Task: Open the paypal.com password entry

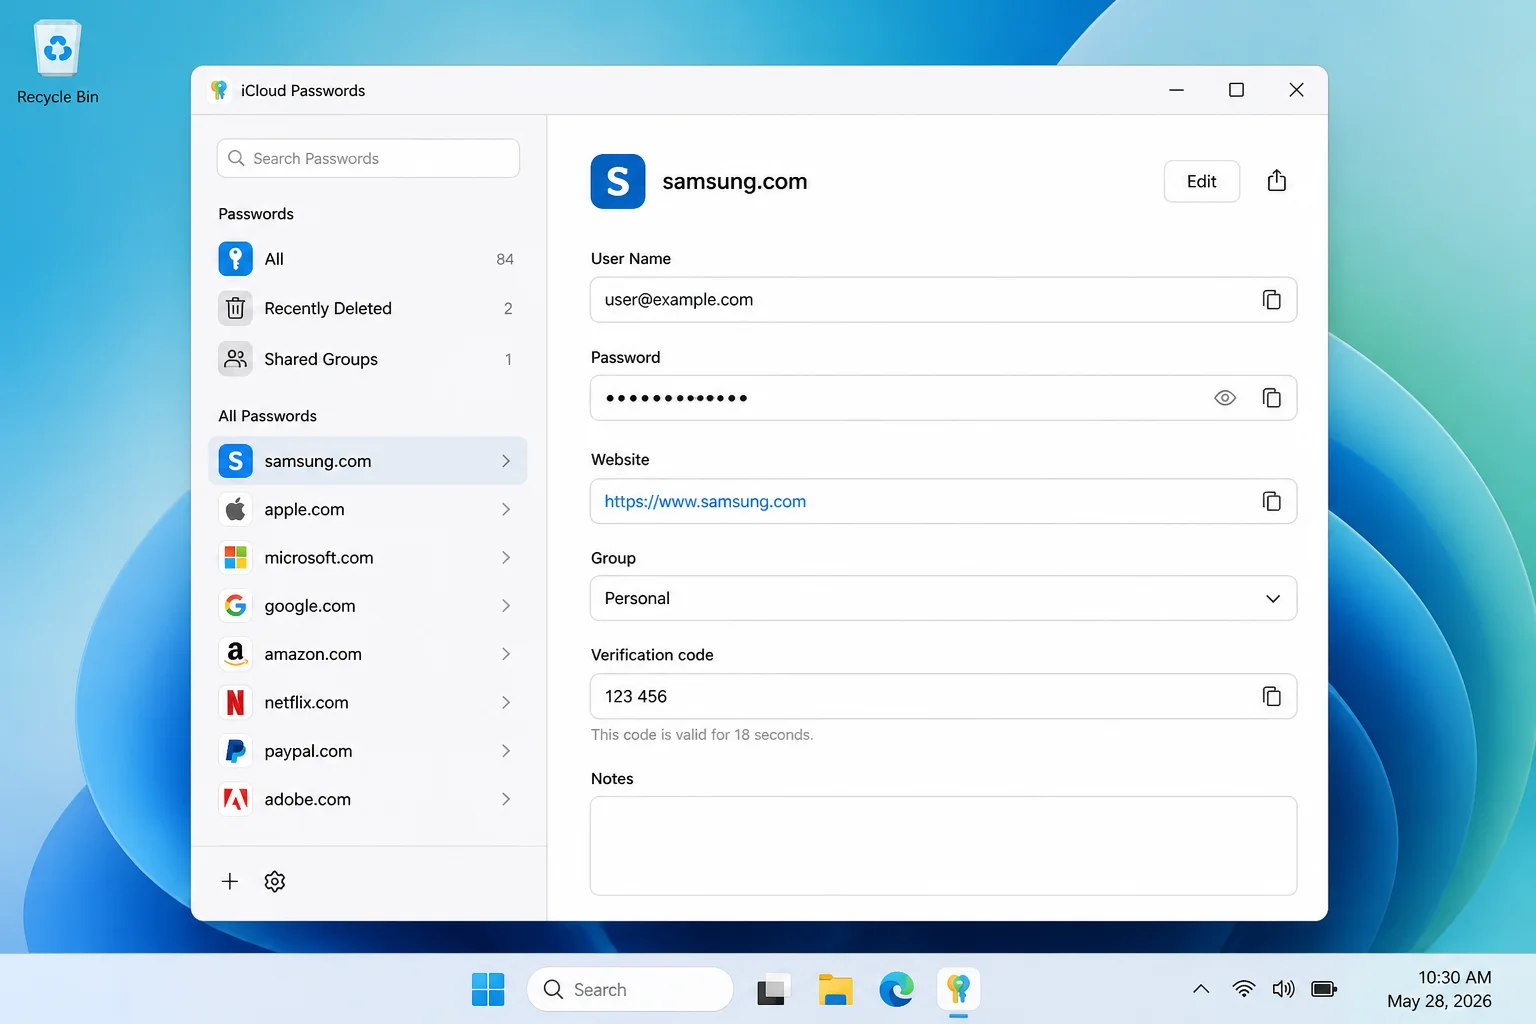Action: click(368, 751)
